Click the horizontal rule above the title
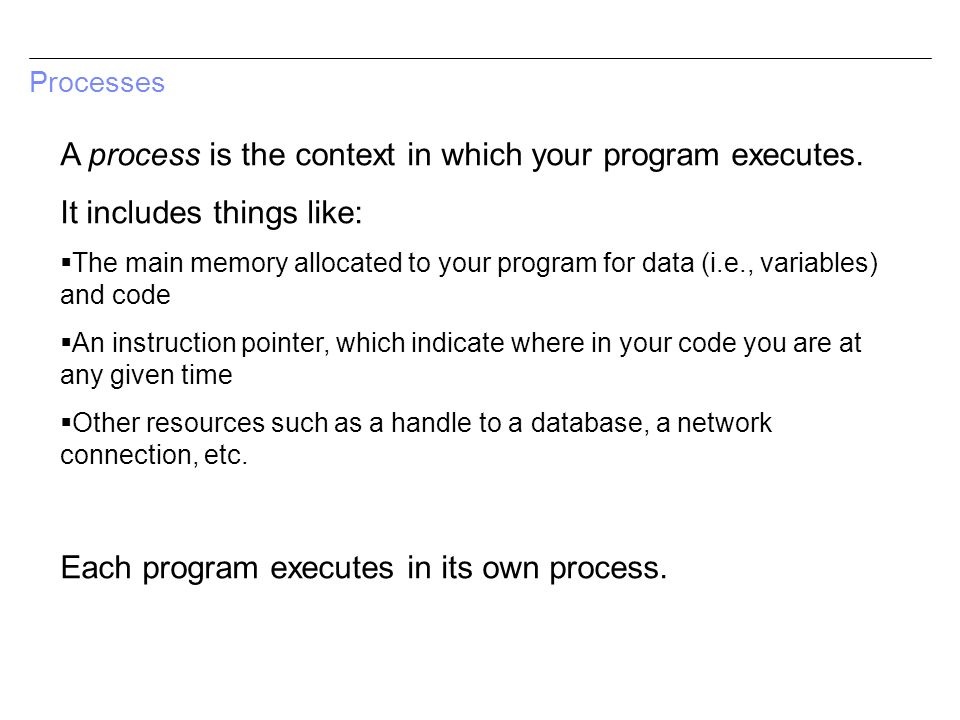960x720 pixels. [x=480, y=59]
